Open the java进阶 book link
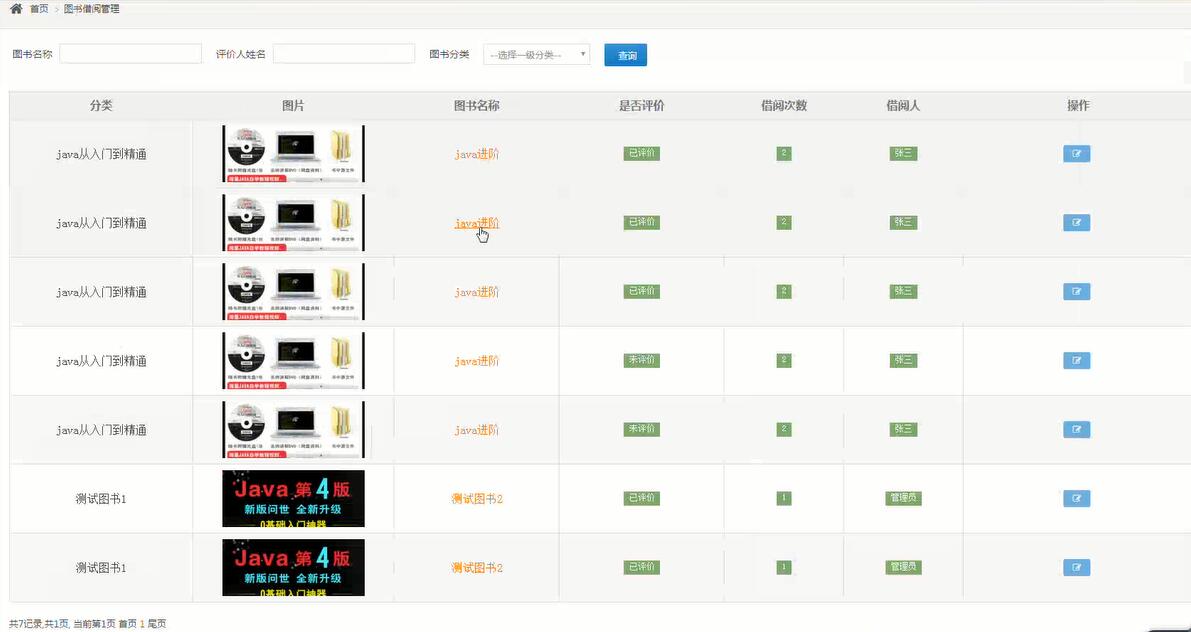The width and height of the screenshot is (1191, 632). pyautogui.click(x=477, y=153)
